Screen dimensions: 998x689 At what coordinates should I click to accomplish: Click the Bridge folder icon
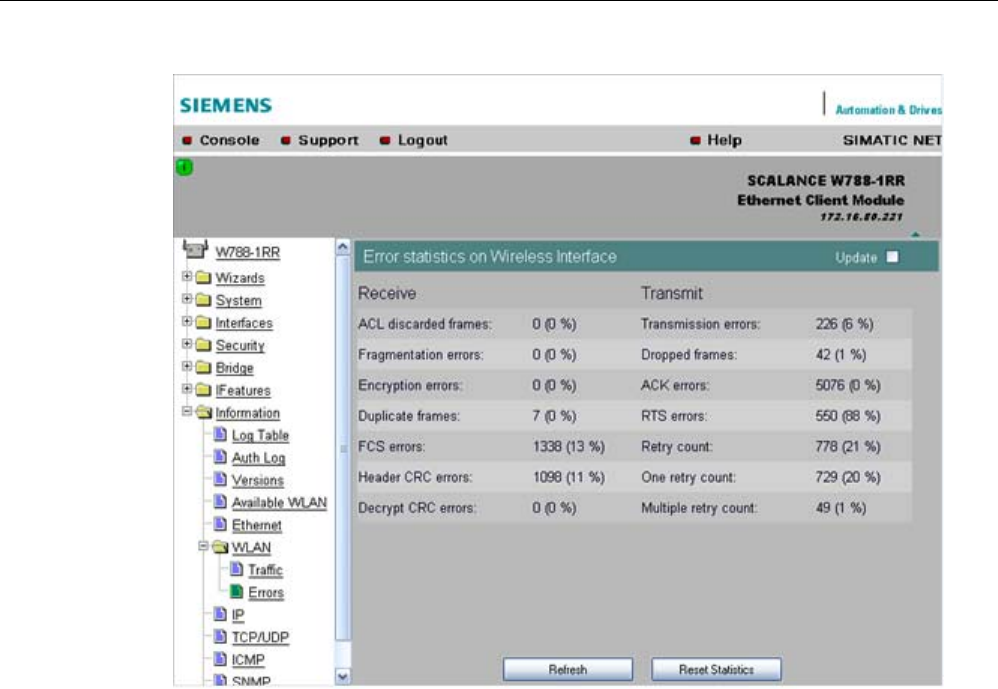click(203, 368)
